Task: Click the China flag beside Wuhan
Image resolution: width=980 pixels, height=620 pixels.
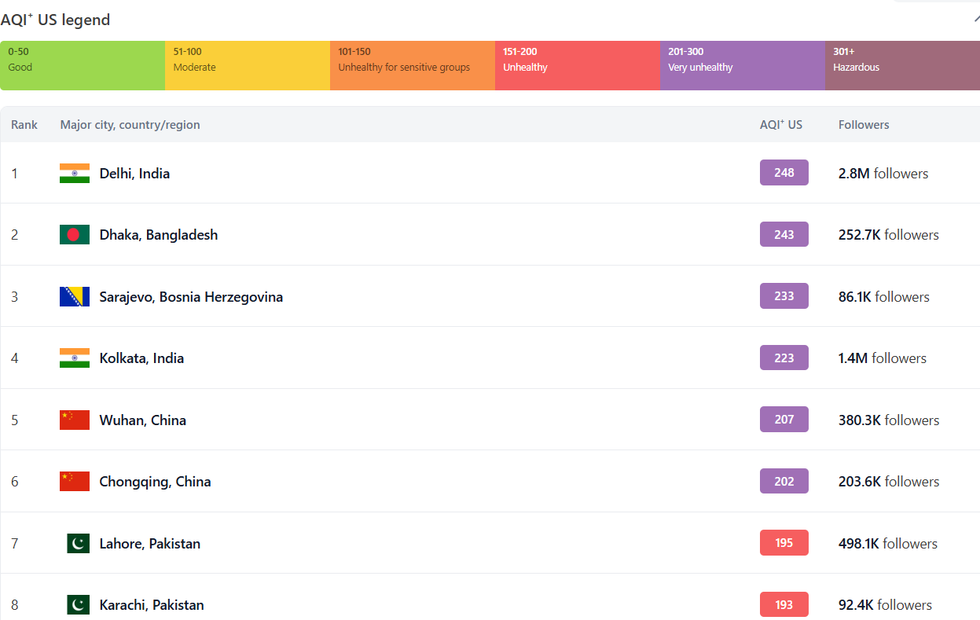Action: pyautogui.click(x=75, y=420)
